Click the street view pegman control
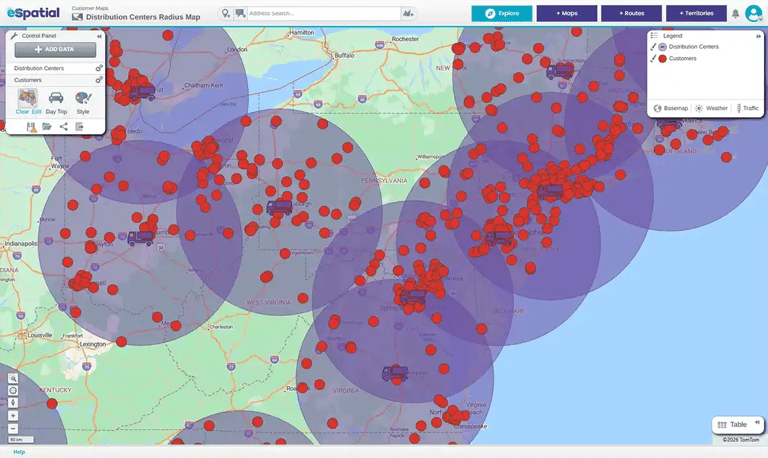Image resolution: width=768 pixels, height=458 pixels. pos(13,403)
